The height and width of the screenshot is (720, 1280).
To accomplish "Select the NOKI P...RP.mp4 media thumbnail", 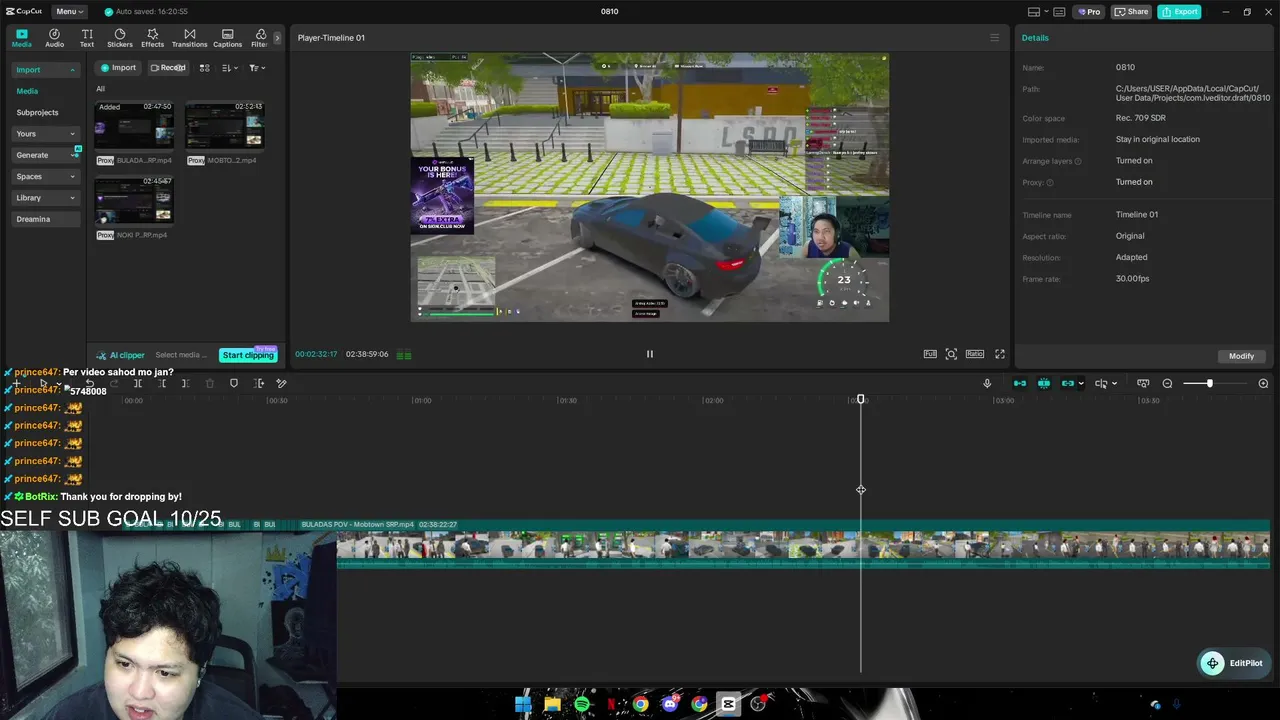I will (x=134, y=201).
